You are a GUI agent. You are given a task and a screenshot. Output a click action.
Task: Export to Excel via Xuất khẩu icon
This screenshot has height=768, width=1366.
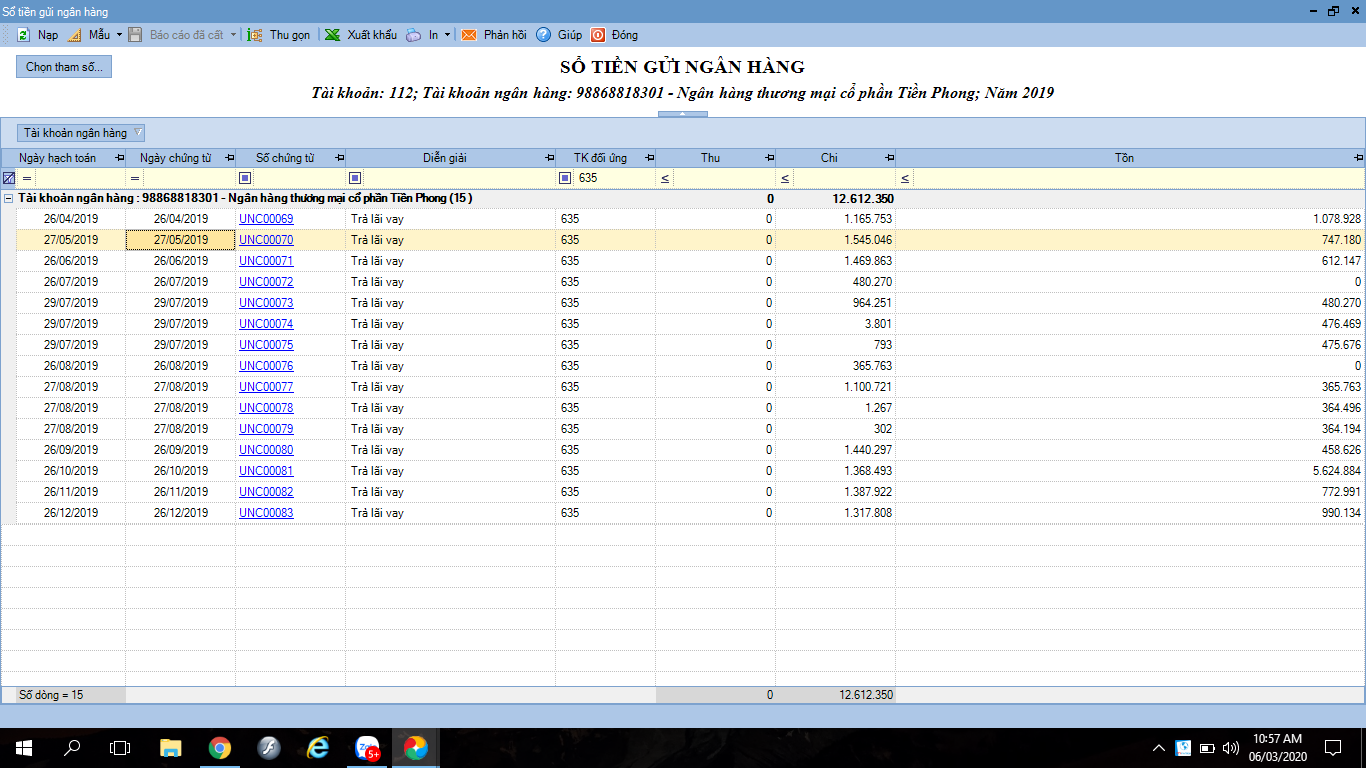[332, 35]
